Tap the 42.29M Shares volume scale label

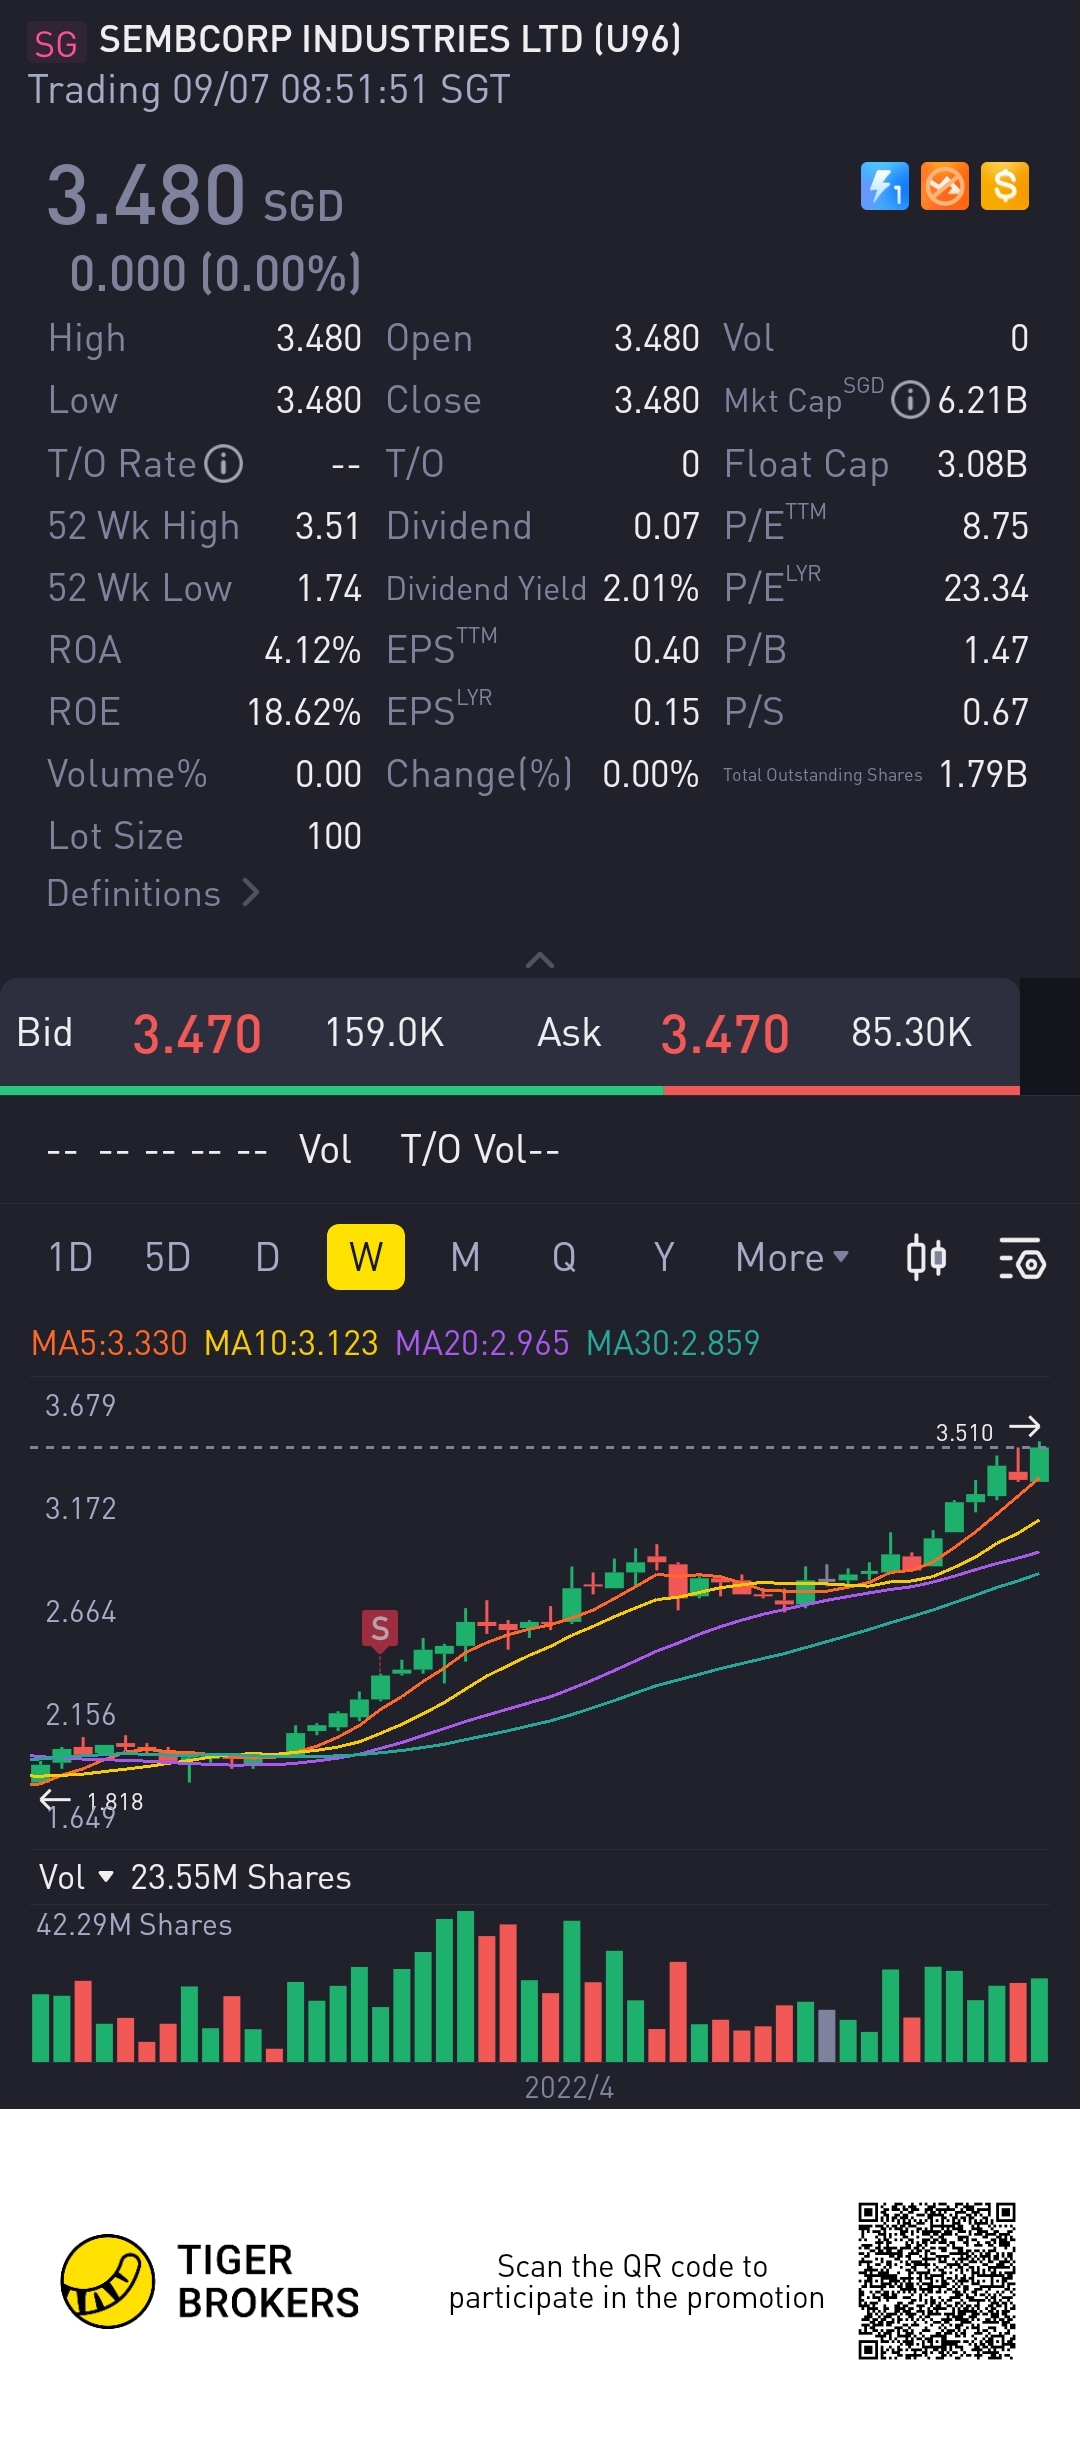[x=134, y=1925]
